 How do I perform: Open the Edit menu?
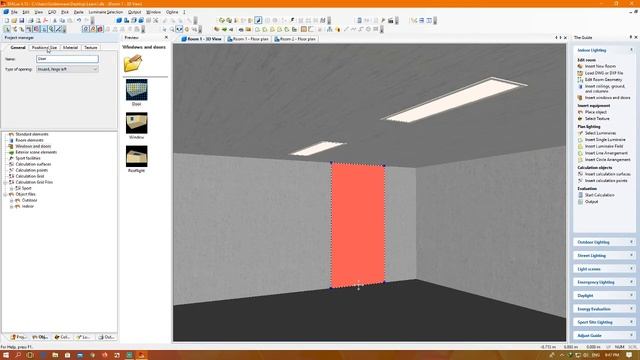[26, 12]
